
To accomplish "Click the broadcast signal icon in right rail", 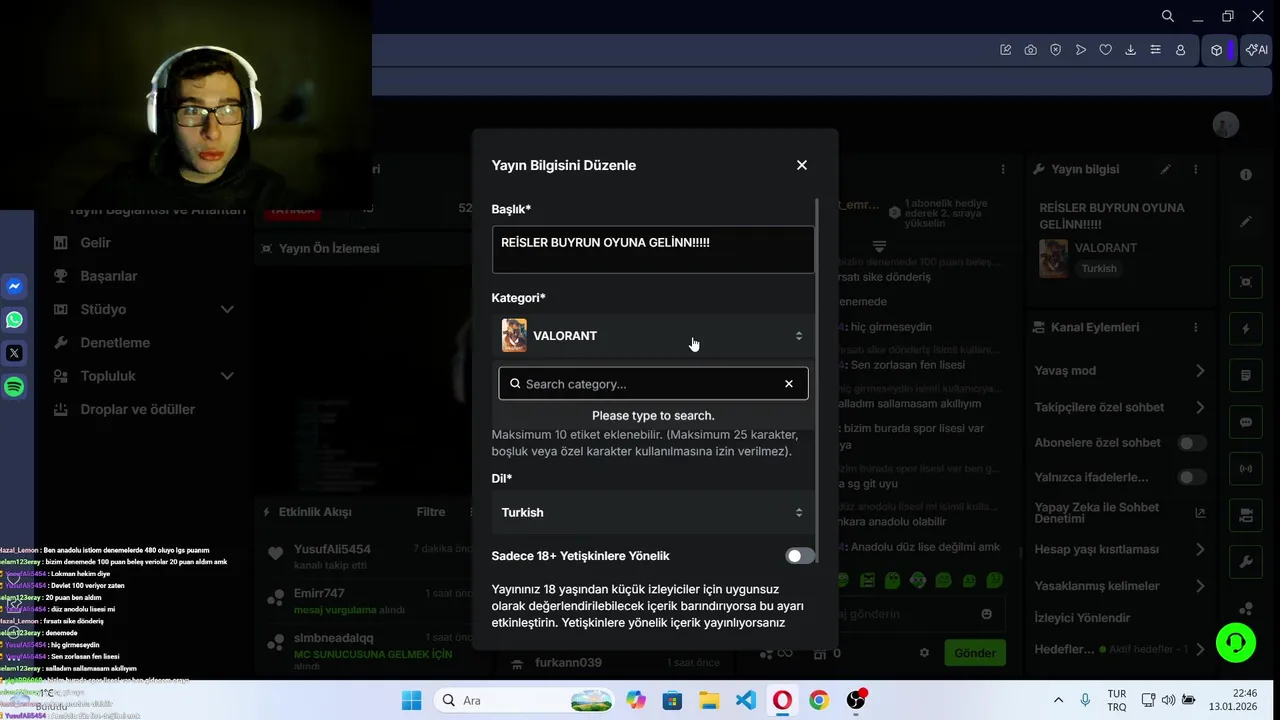I will pos(1246,468).
